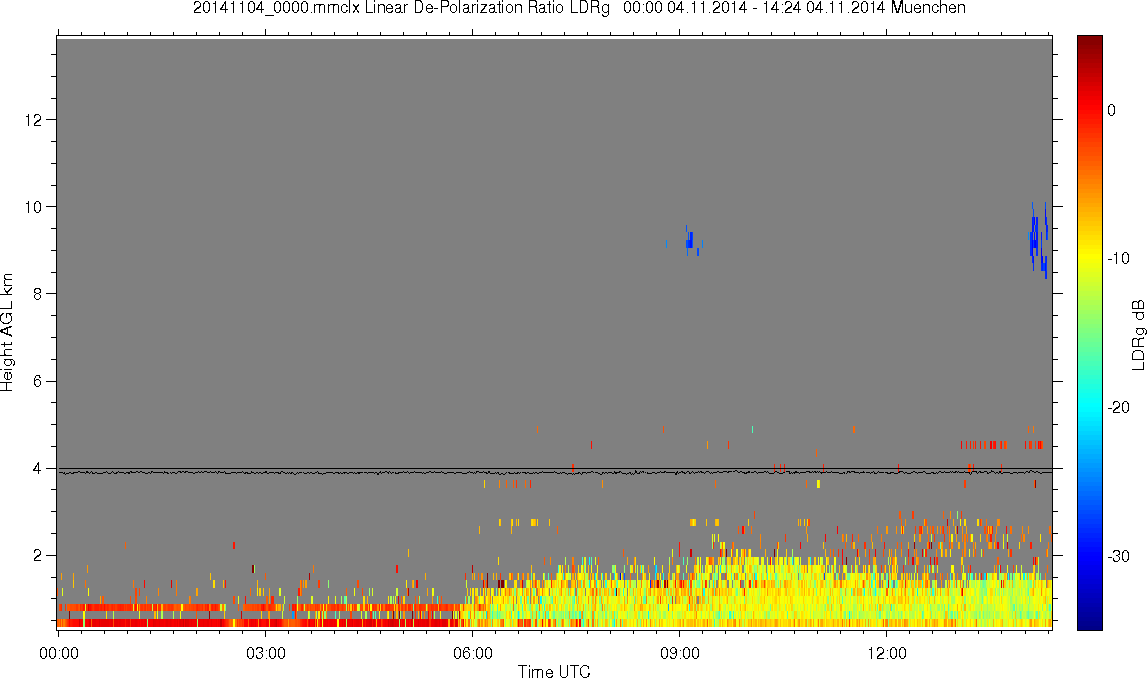
Task: Click the red band at plot bottom before 06:00
Action: (260, 622)
